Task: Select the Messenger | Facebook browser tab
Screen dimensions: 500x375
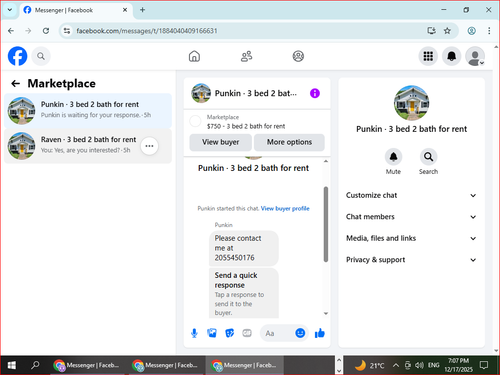Action: click(75, 10)
